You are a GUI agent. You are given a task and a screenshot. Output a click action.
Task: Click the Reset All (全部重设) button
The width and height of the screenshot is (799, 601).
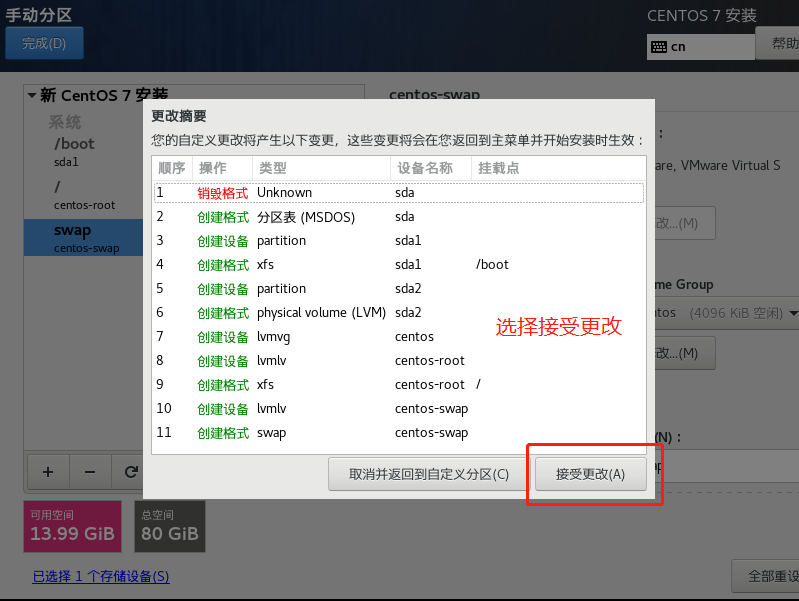pyautogui.click(x=766, y=576)
